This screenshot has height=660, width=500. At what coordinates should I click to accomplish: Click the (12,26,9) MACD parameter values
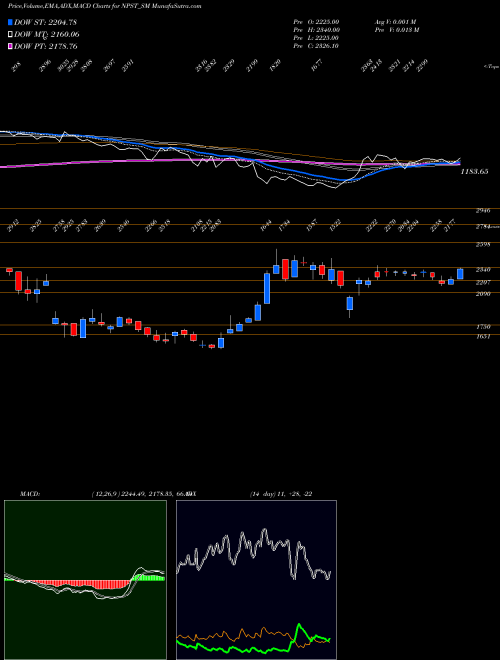coord(141,494)
